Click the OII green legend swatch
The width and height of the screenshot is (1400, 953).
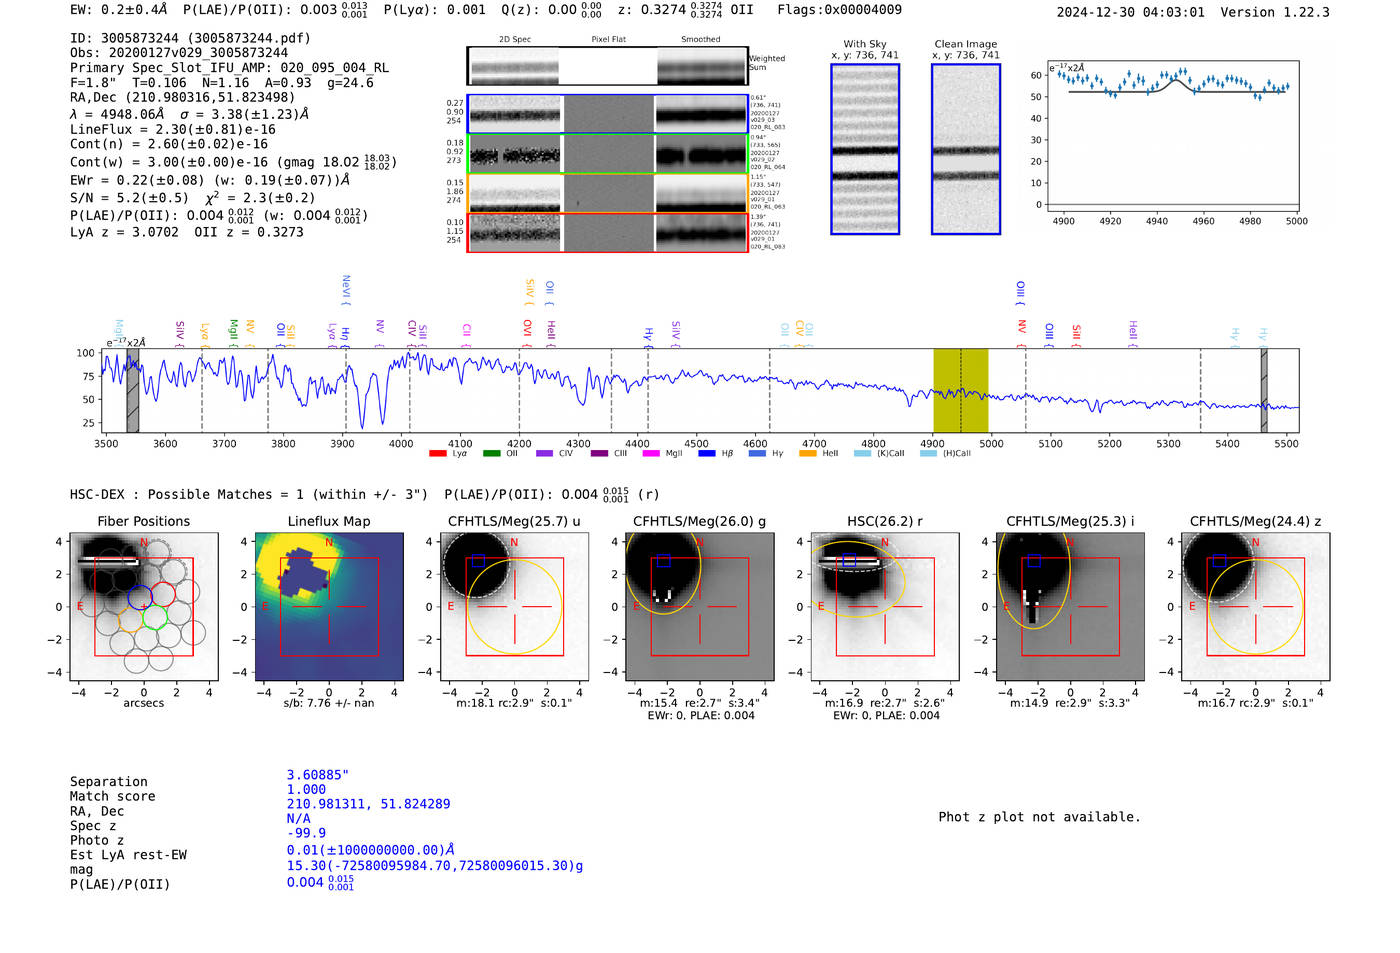[491, 453]
